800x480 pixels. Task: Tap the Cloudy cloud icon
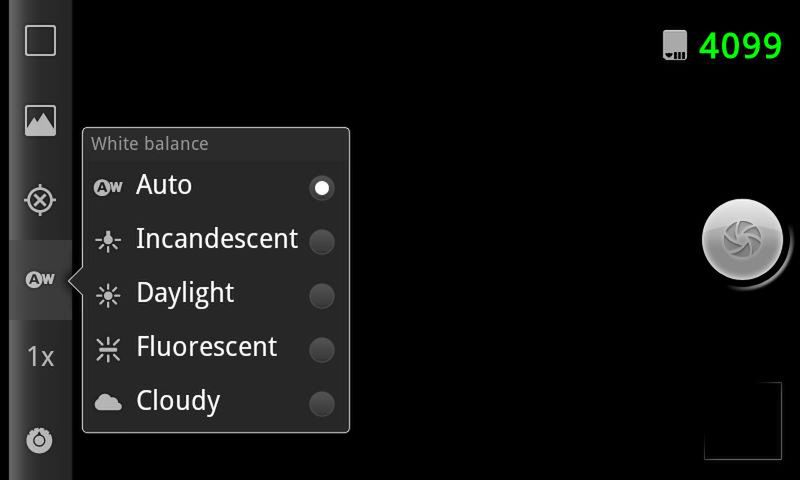(107, 402)
